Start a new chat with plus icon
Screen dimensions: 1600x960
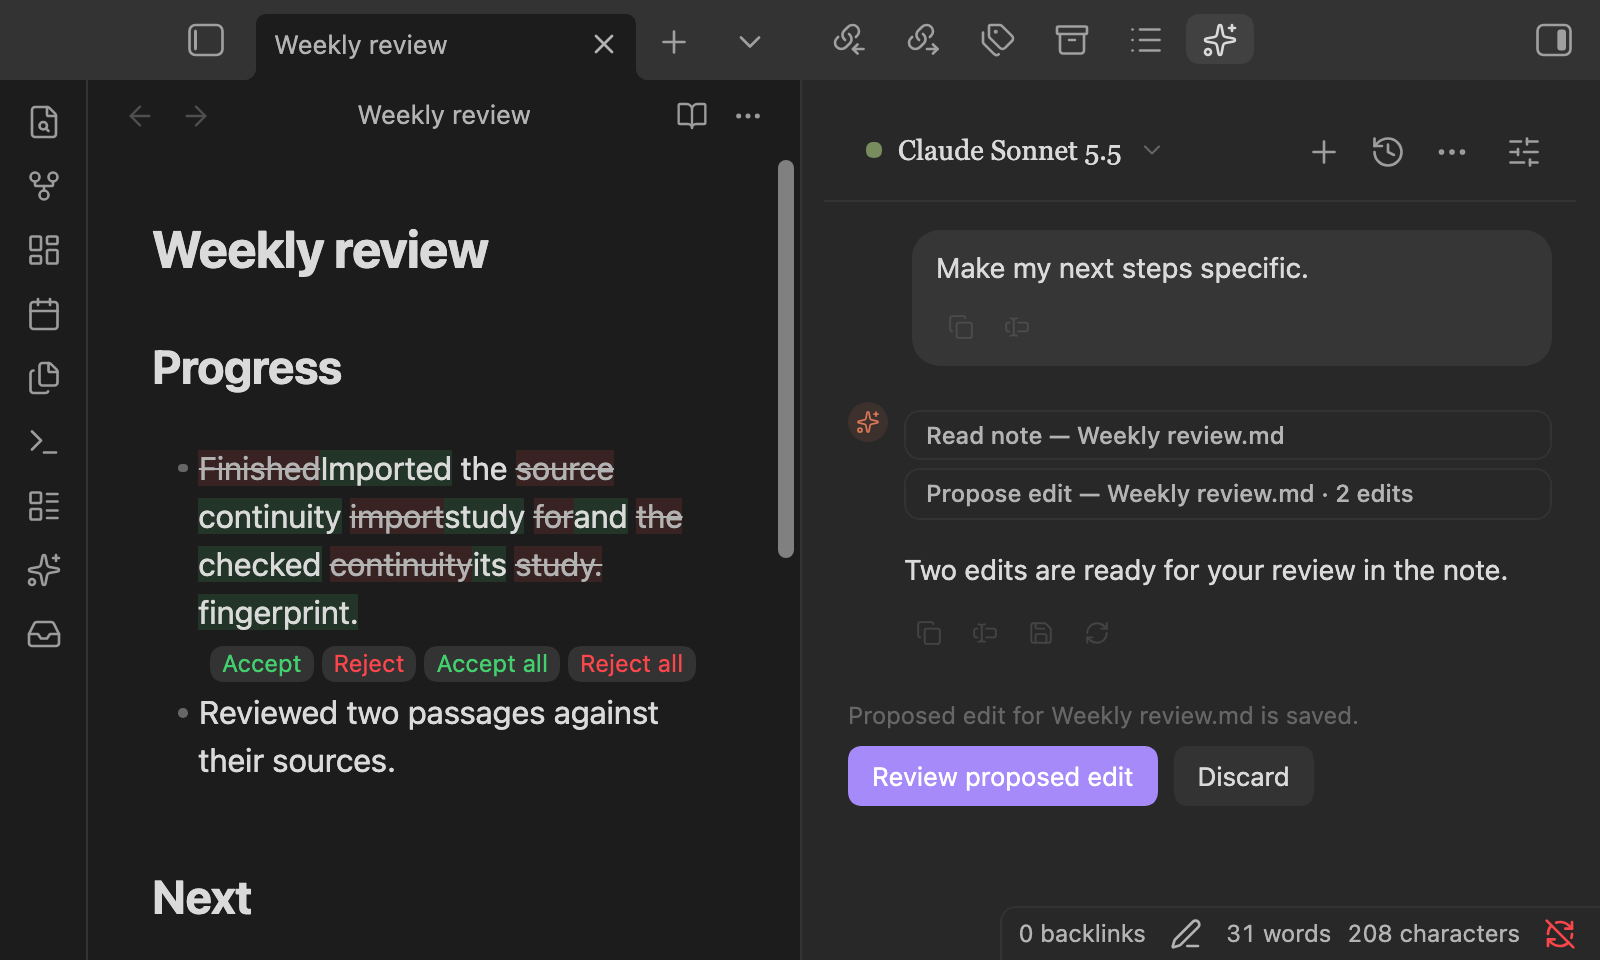pos(1324,152)
